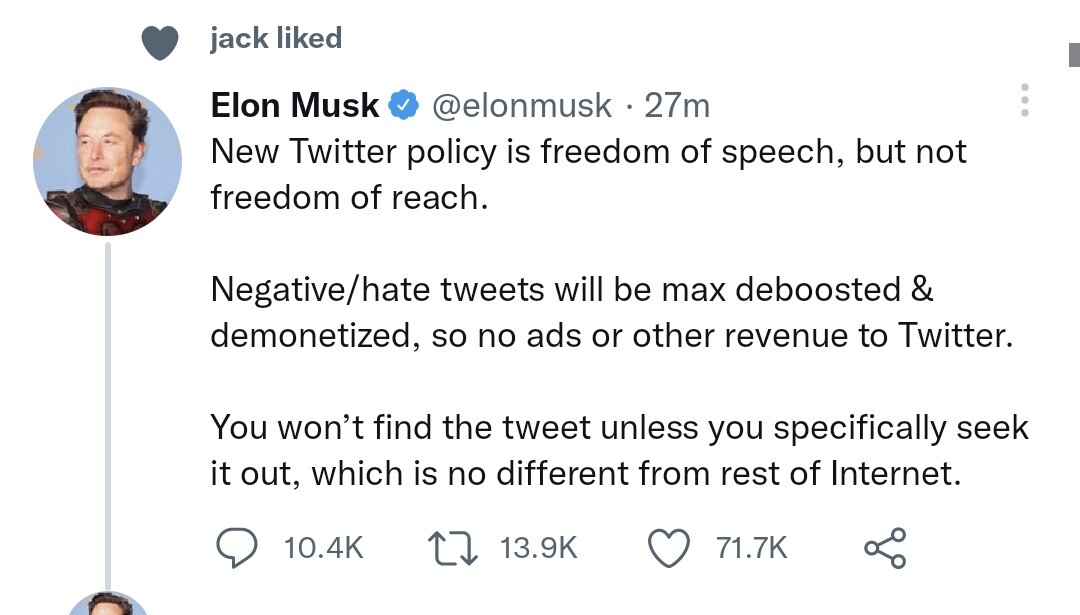Like the tweet with the heart icon
Image resolution: width=1080 pixels, height=615 pixels.
tap(671, 548)
